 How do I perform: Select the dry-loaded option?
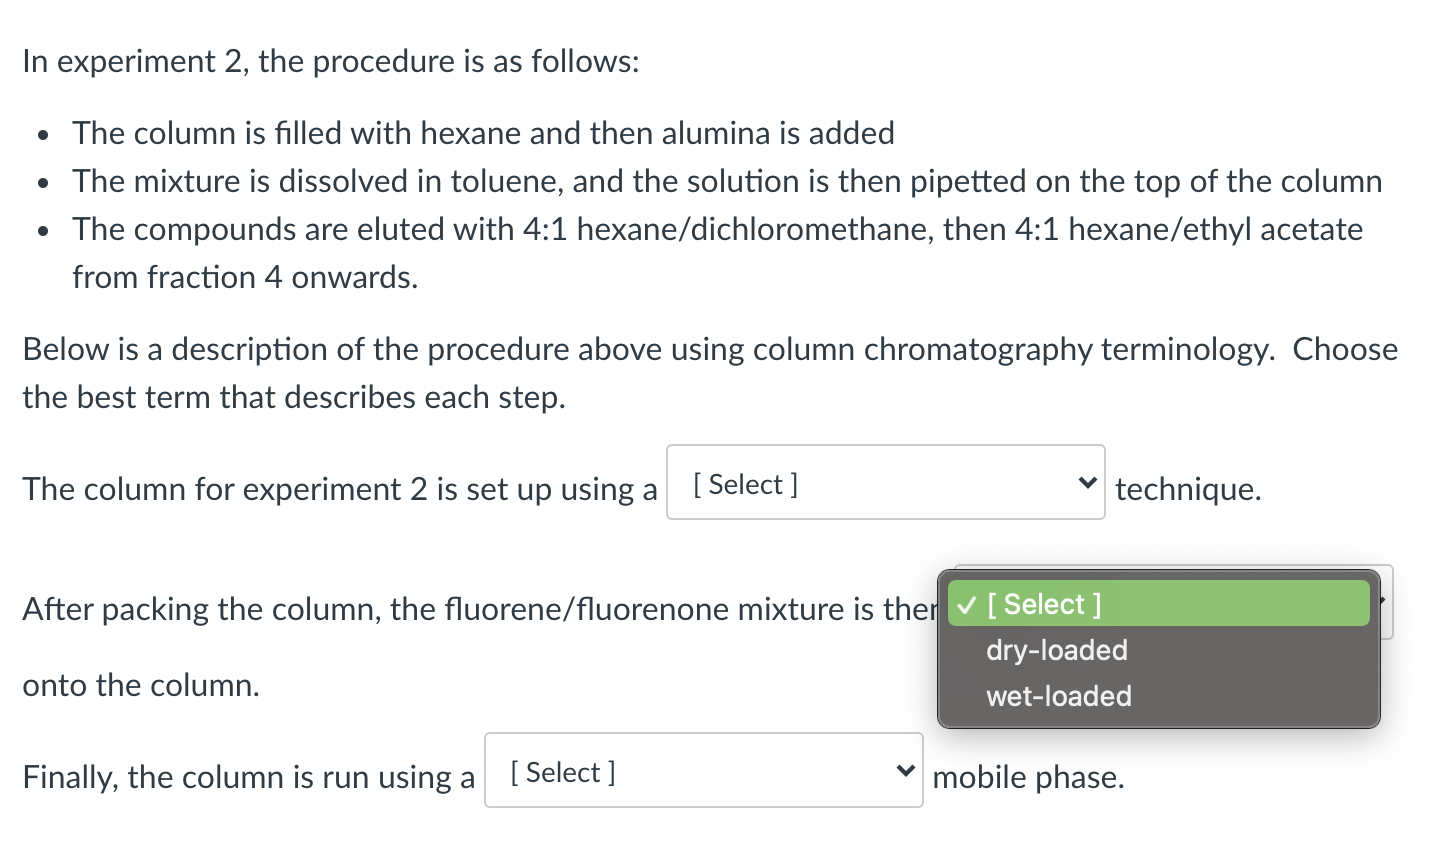(x=1055, y=650)
